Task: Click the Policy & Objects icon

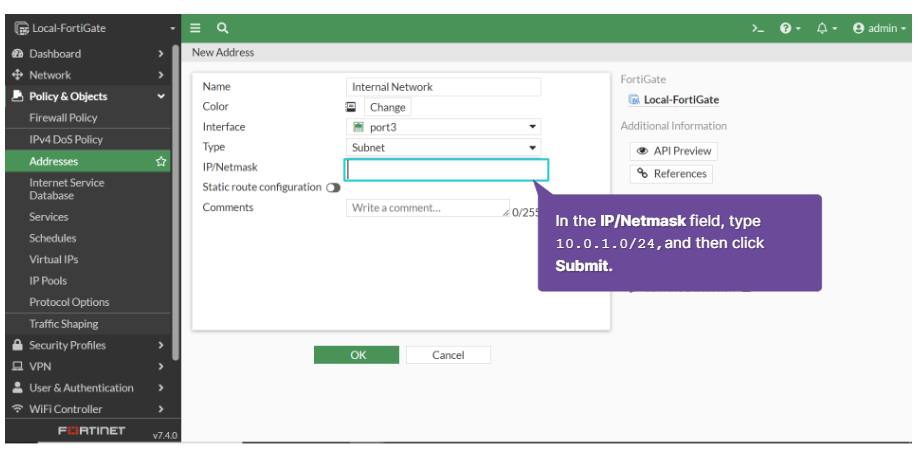Action: pyautogui.click(x=18, y=96)
